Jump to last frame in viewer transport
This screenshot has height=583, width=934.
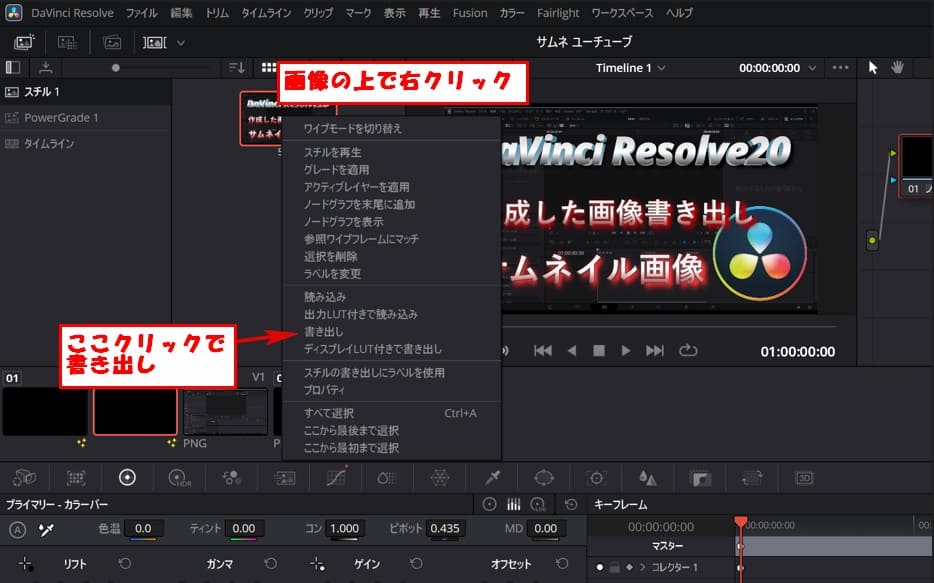(655, 351)
